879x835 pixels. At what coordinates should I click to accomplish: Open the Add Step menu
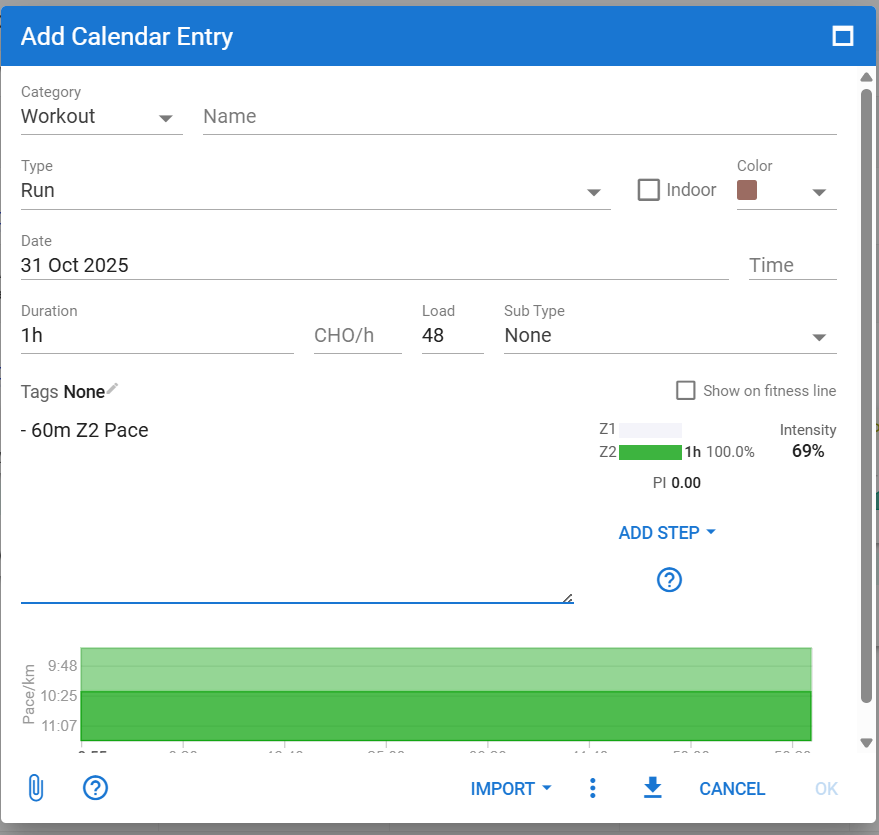(x=667, y=533)
